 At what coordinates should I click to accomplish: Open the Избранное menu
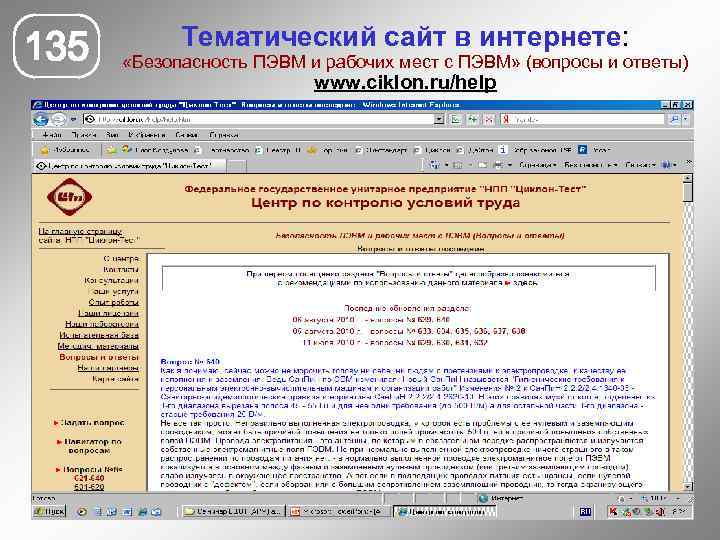[147, 135]
